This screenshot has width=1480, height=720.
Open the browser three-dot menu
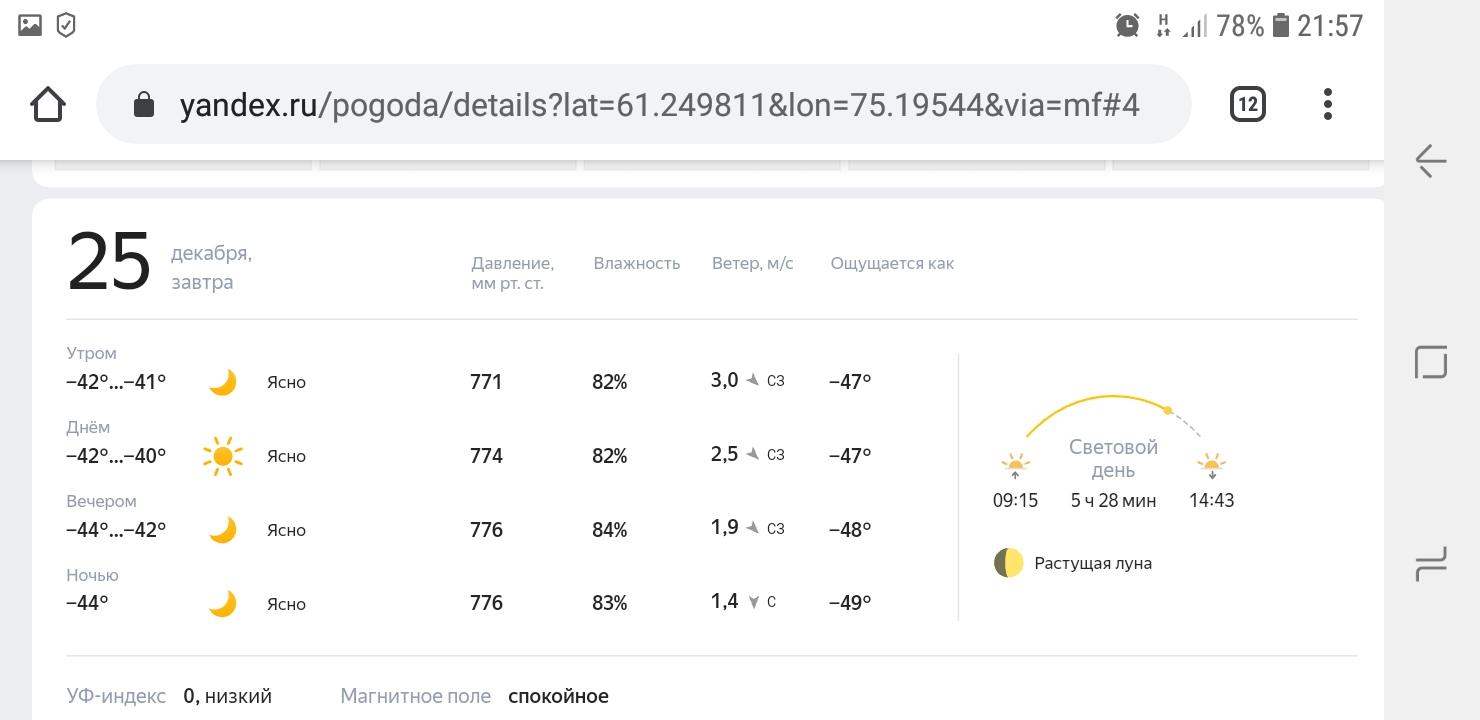1327,104
